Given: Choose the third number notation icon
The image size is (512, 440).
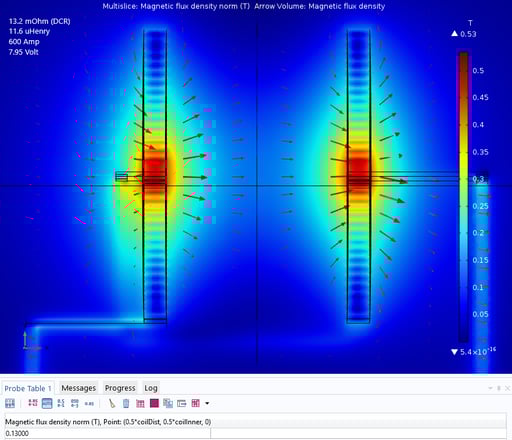Looking at the screenshot, I should point(61,403).
